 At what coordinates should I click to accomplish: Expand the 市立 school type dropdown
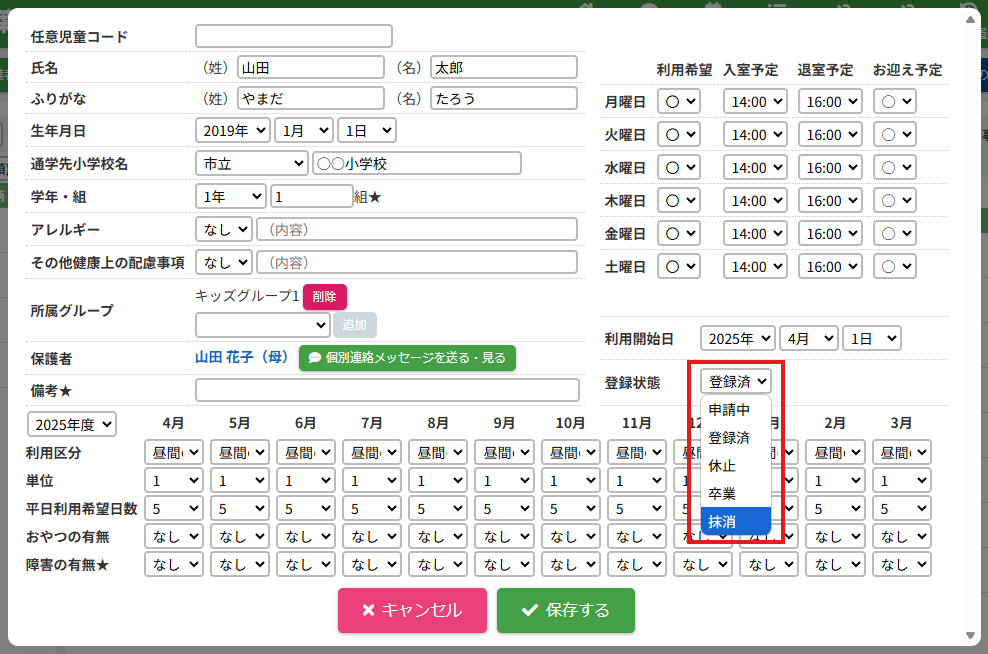251,163
